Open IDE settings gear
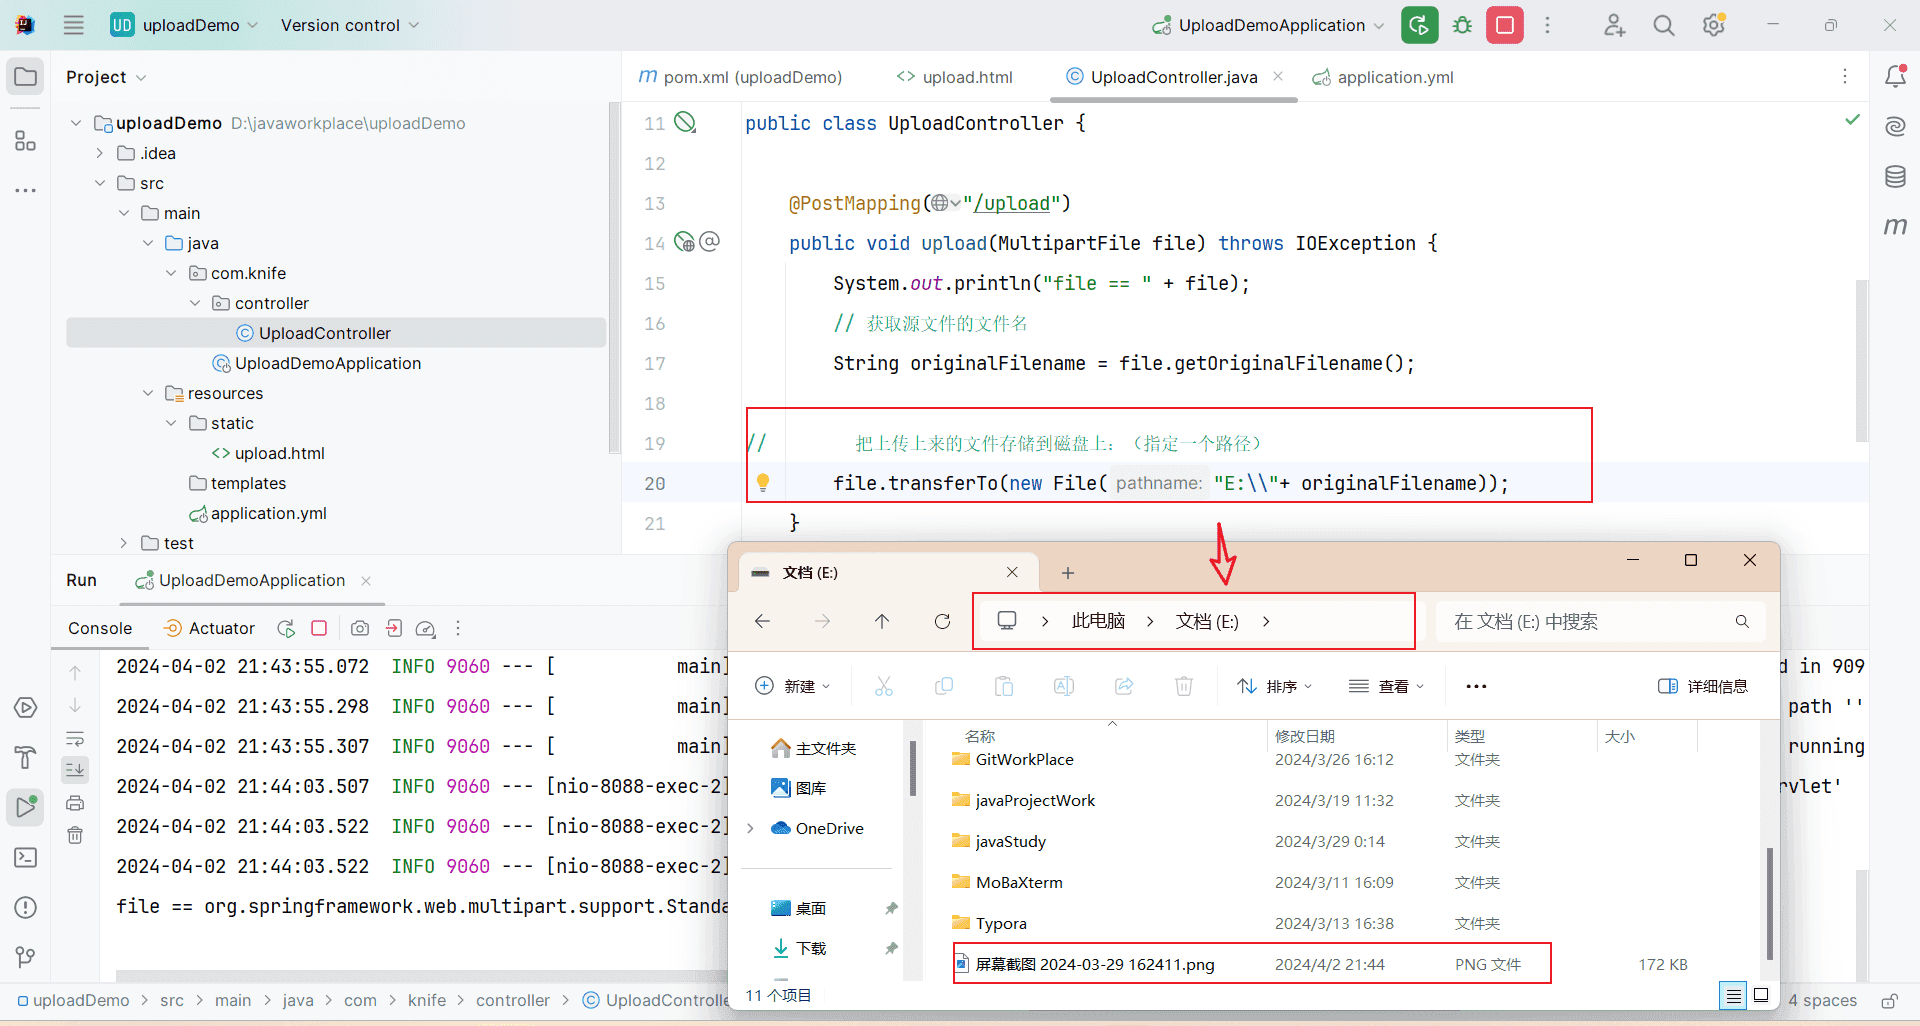Viewport: 1920px width, 1026px height. [1714, 25]
